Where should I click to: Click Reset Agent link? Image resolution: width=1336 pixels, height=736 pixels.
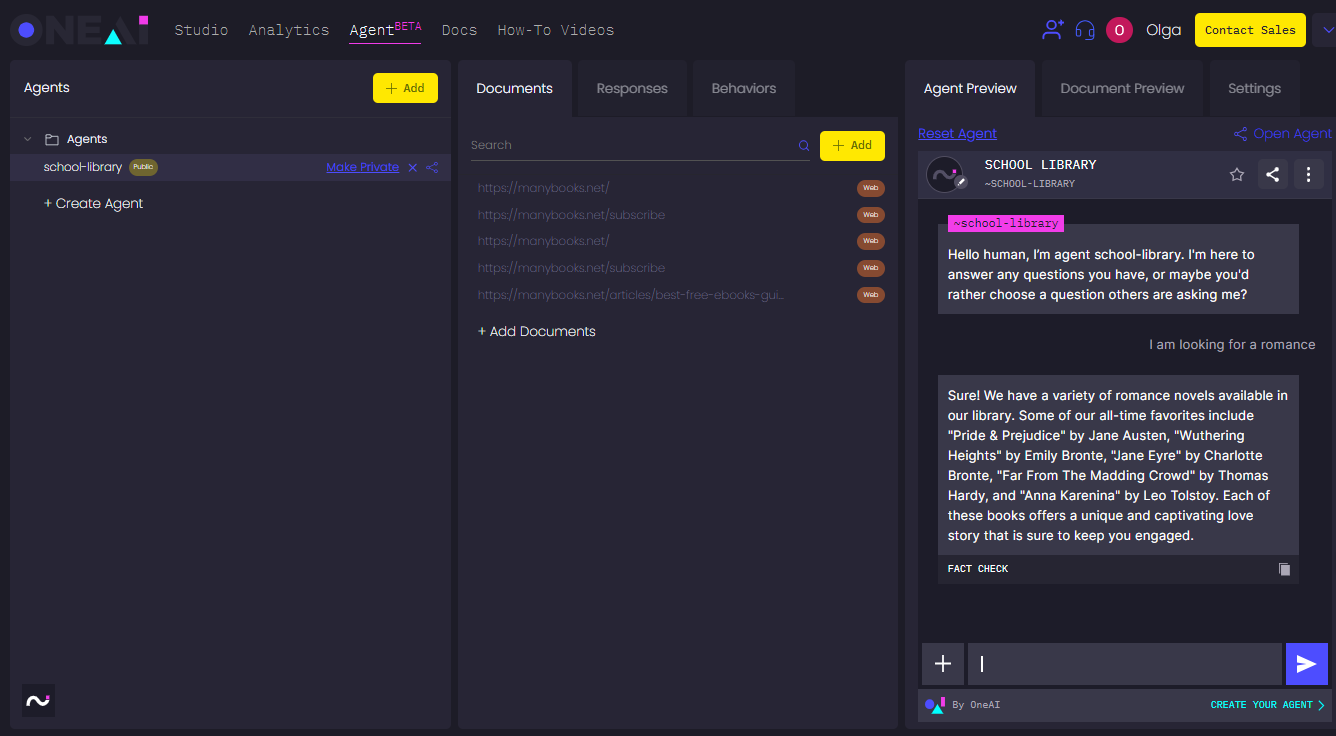[x=957, y=134]
